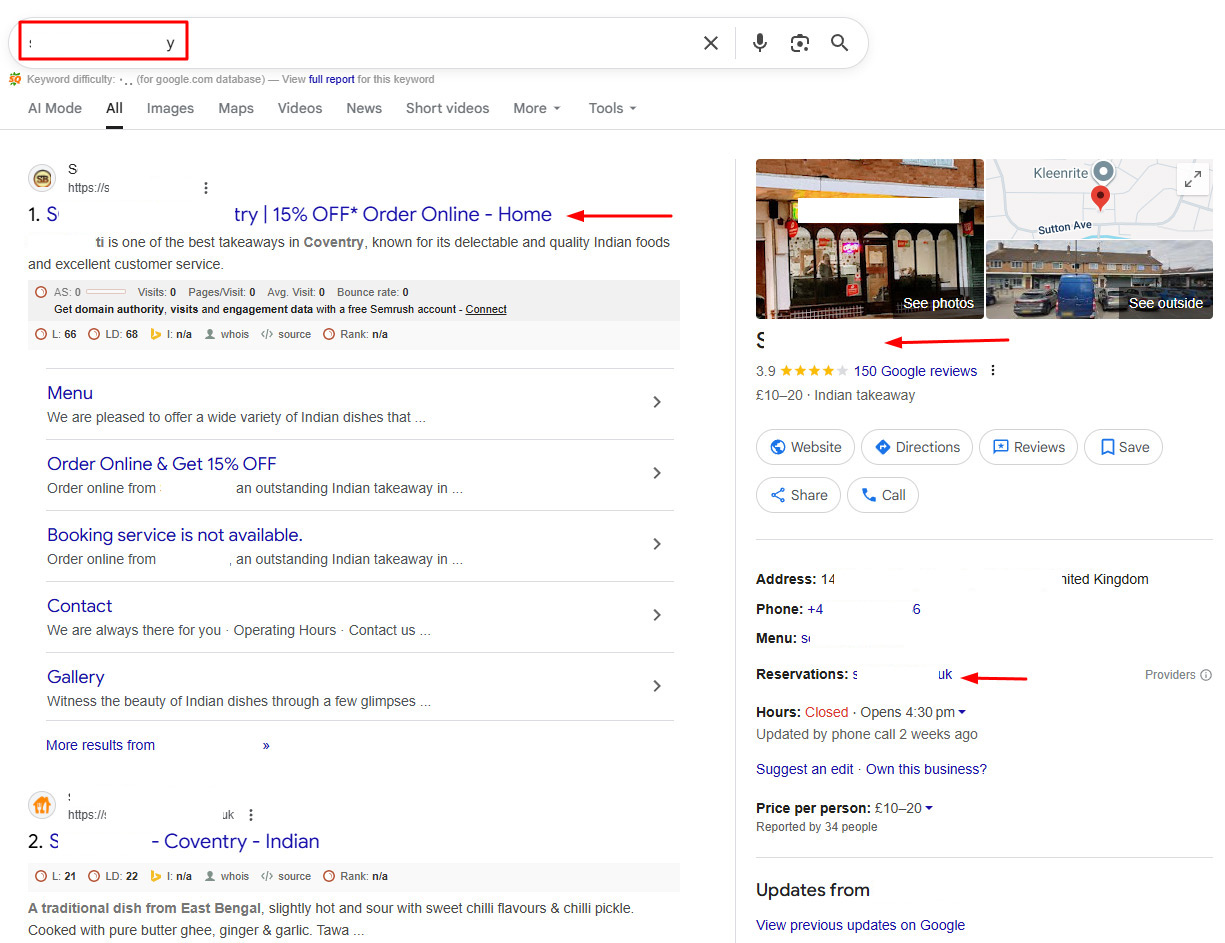Open Google Lens image search icon

click(800, 43)
